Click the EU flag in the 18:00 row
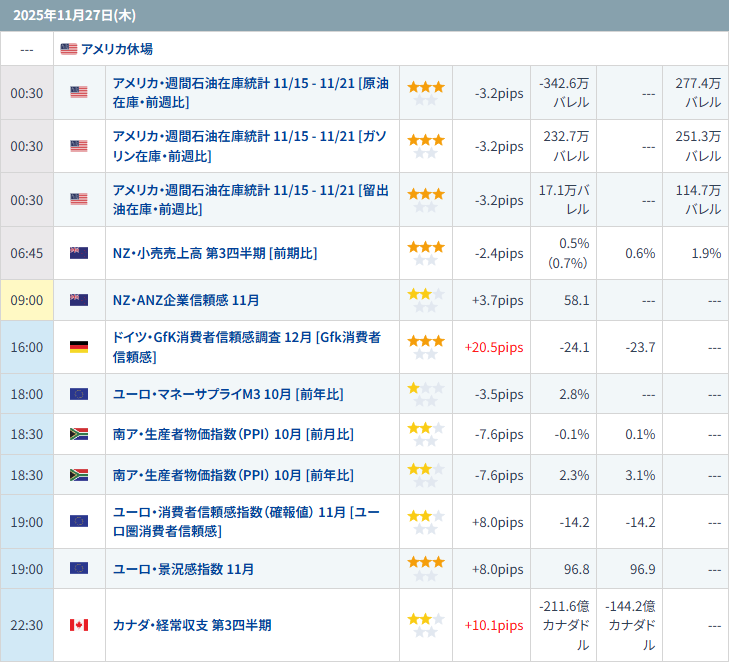Screen dimensions: 735x663 coord(79,394)
